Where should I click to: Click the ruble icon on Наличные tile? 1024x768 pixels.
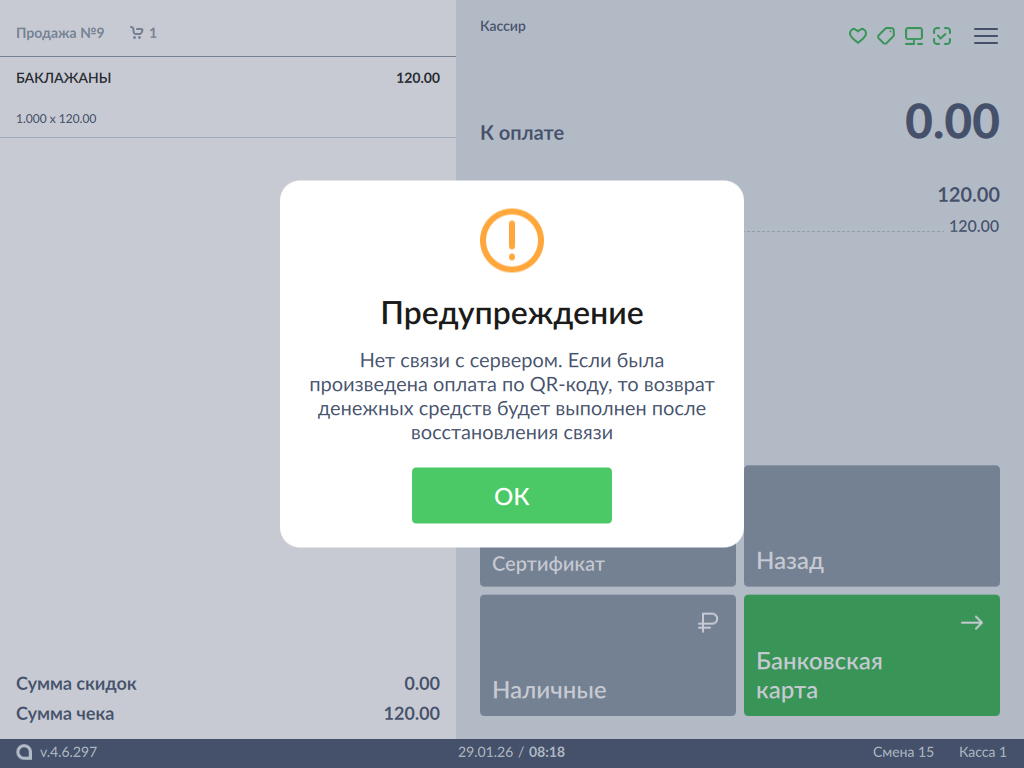[708, 623]
